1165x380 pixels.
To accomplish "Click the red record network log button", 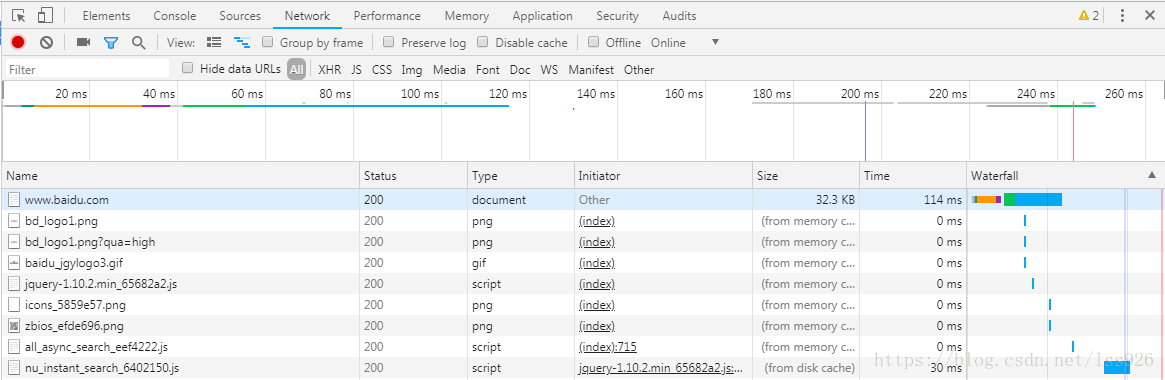I will click(19, 42).
